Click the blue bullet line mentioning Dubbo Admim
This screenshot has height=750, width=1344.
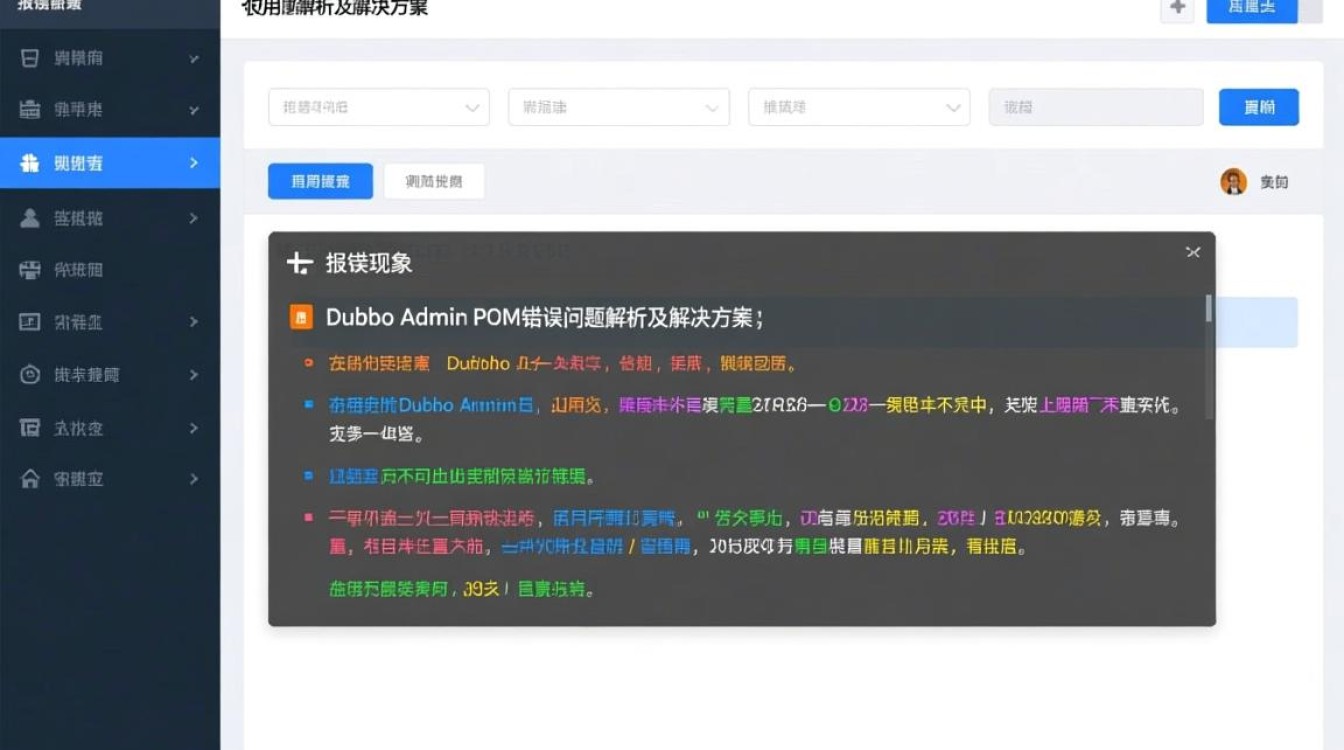[x=755, y=420]
